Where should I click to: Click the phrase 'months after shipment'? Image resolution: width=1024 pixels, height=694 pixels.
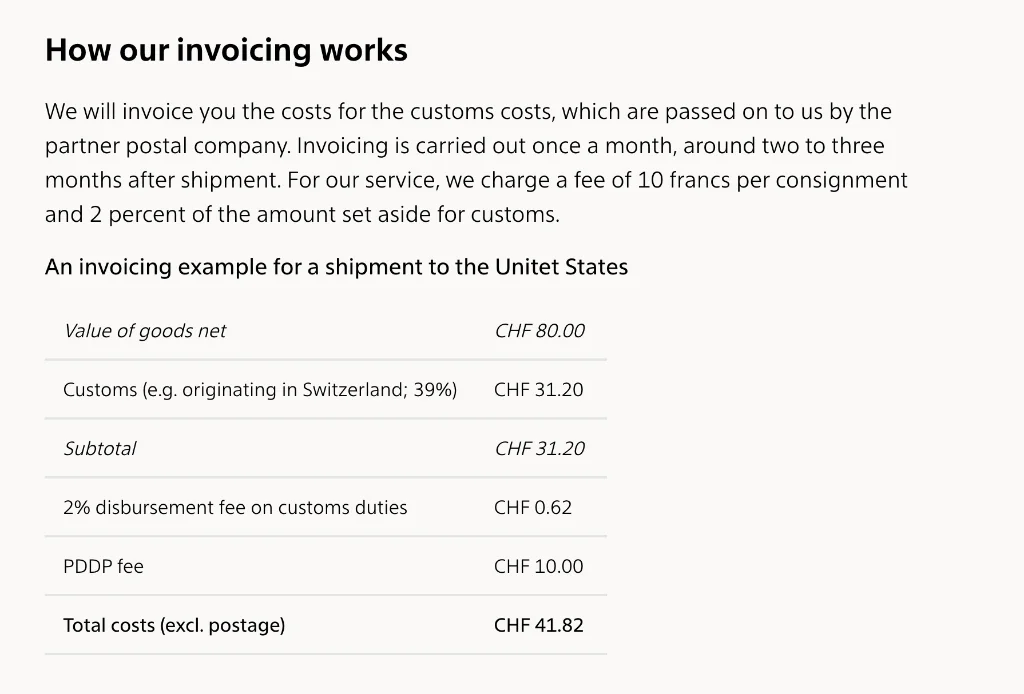[x=161, y=181]
